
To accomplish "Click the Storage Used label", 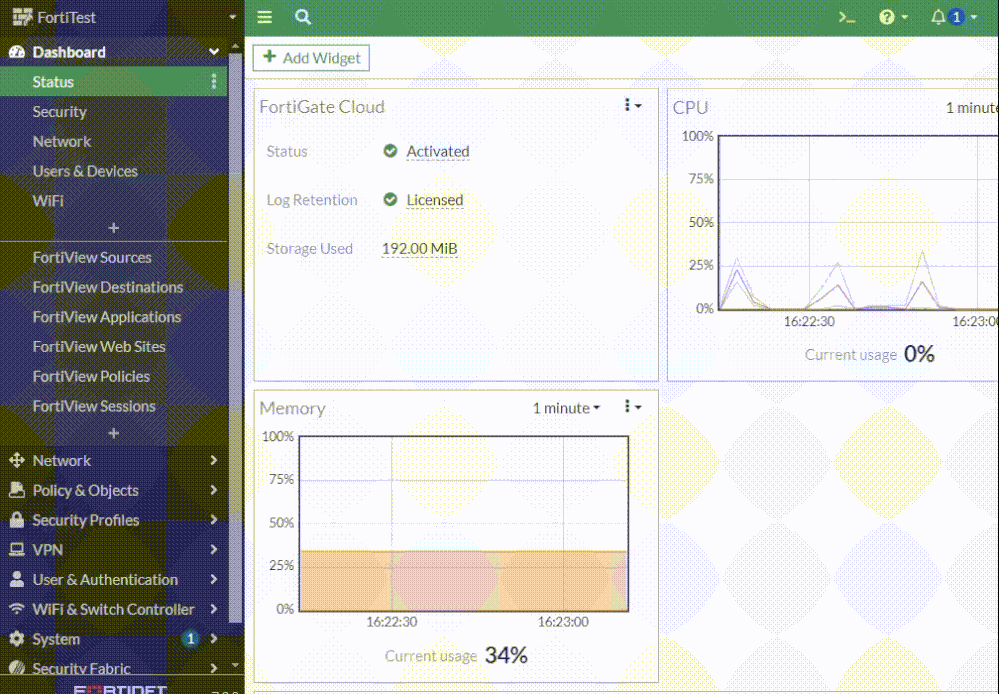I will pos(309,249).
